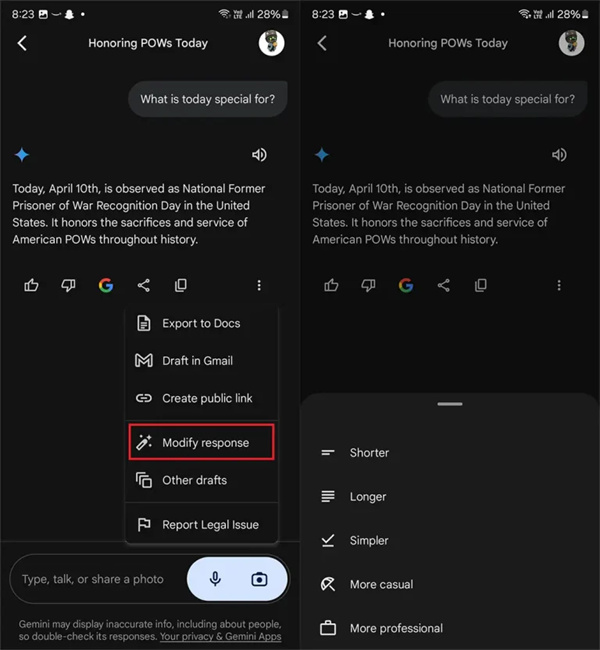This screenshot has width=600, height=650.
Task: Tap back arrow in left screen
Action: [22, 43]
